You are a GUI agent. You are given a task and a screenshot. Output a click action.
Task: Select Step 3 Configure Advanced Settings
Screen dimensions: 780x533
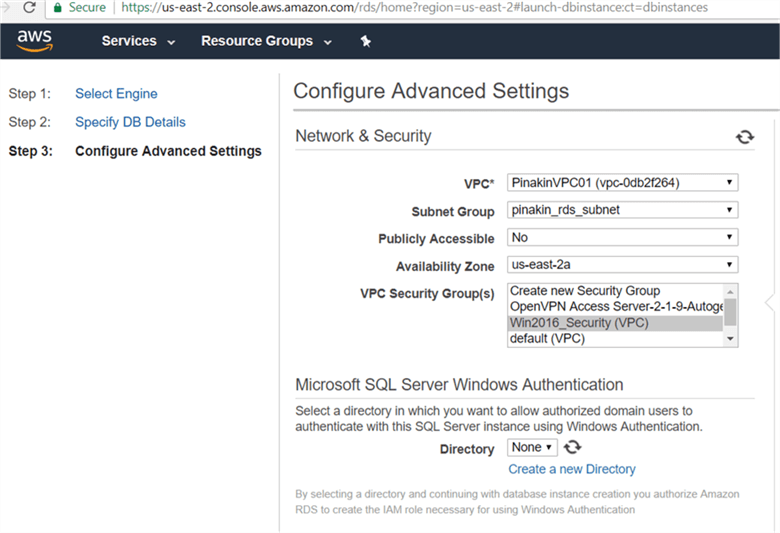(168, 151)
